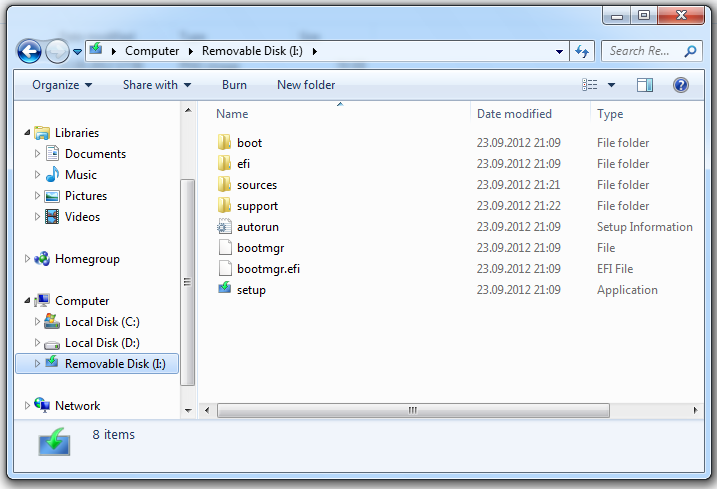Open the Share with menu
Image resolution: width=717 pixels, height=489 pixels.
click(157, 85)
